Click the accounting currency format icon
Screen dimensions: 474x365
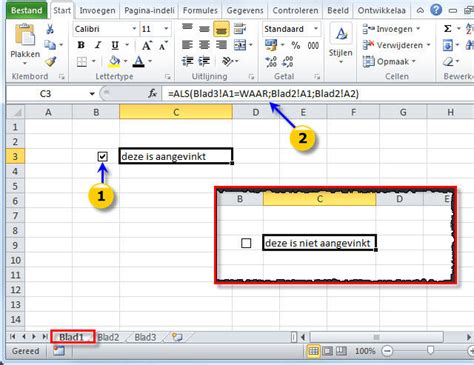coord(271,45)
